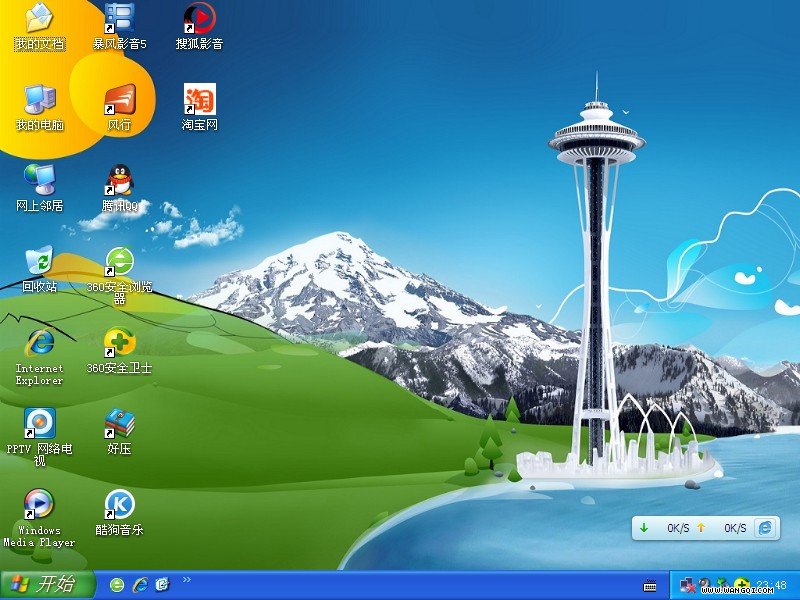
Task: Click the show desktop quick launch icon
Action: pos(163,584)
